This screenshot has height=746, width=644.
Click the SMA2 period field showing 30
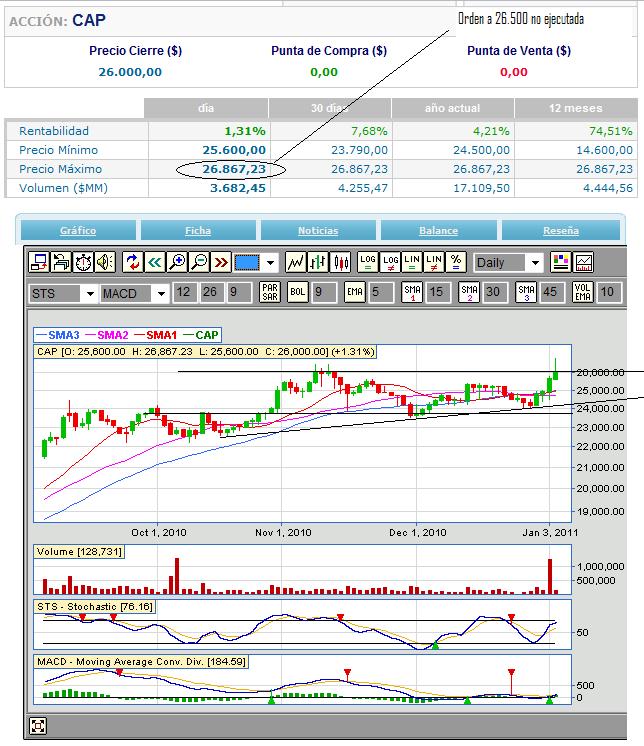pyautogui.click(x=495, y=292)
